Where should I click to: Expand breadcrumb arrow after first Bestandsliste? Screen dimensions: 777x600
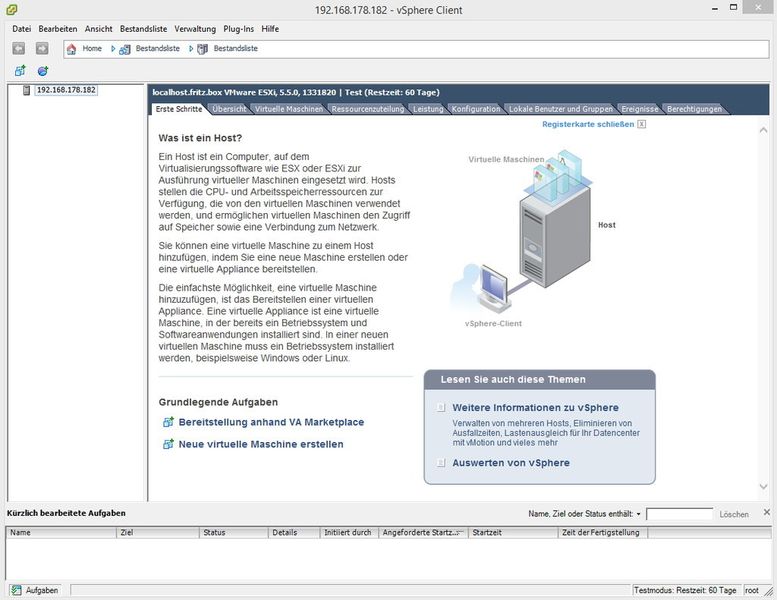[x=190, y=49]
